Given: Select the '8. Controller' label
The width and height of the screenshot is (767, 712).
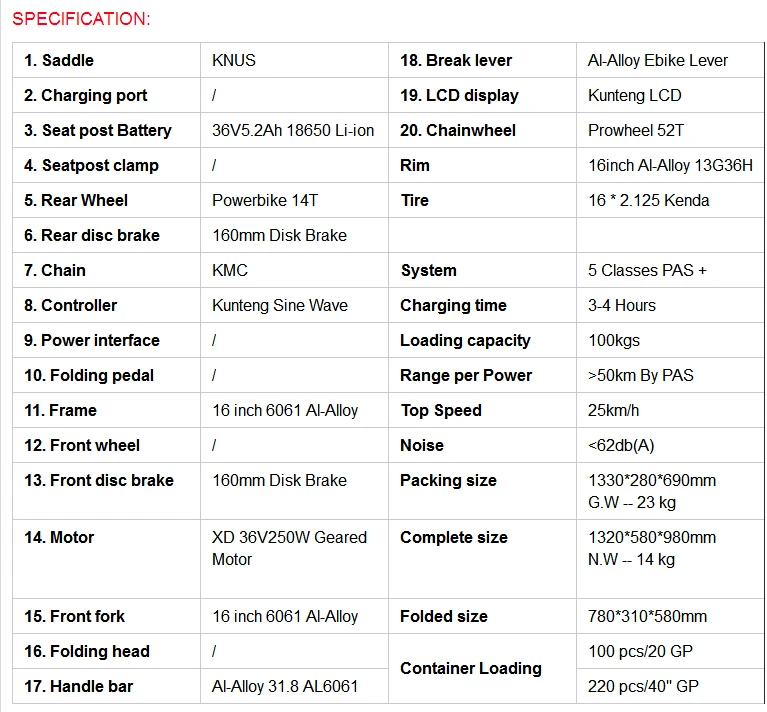Looking at the screenshot, I should pyautogui.click(x=70, y=305).
